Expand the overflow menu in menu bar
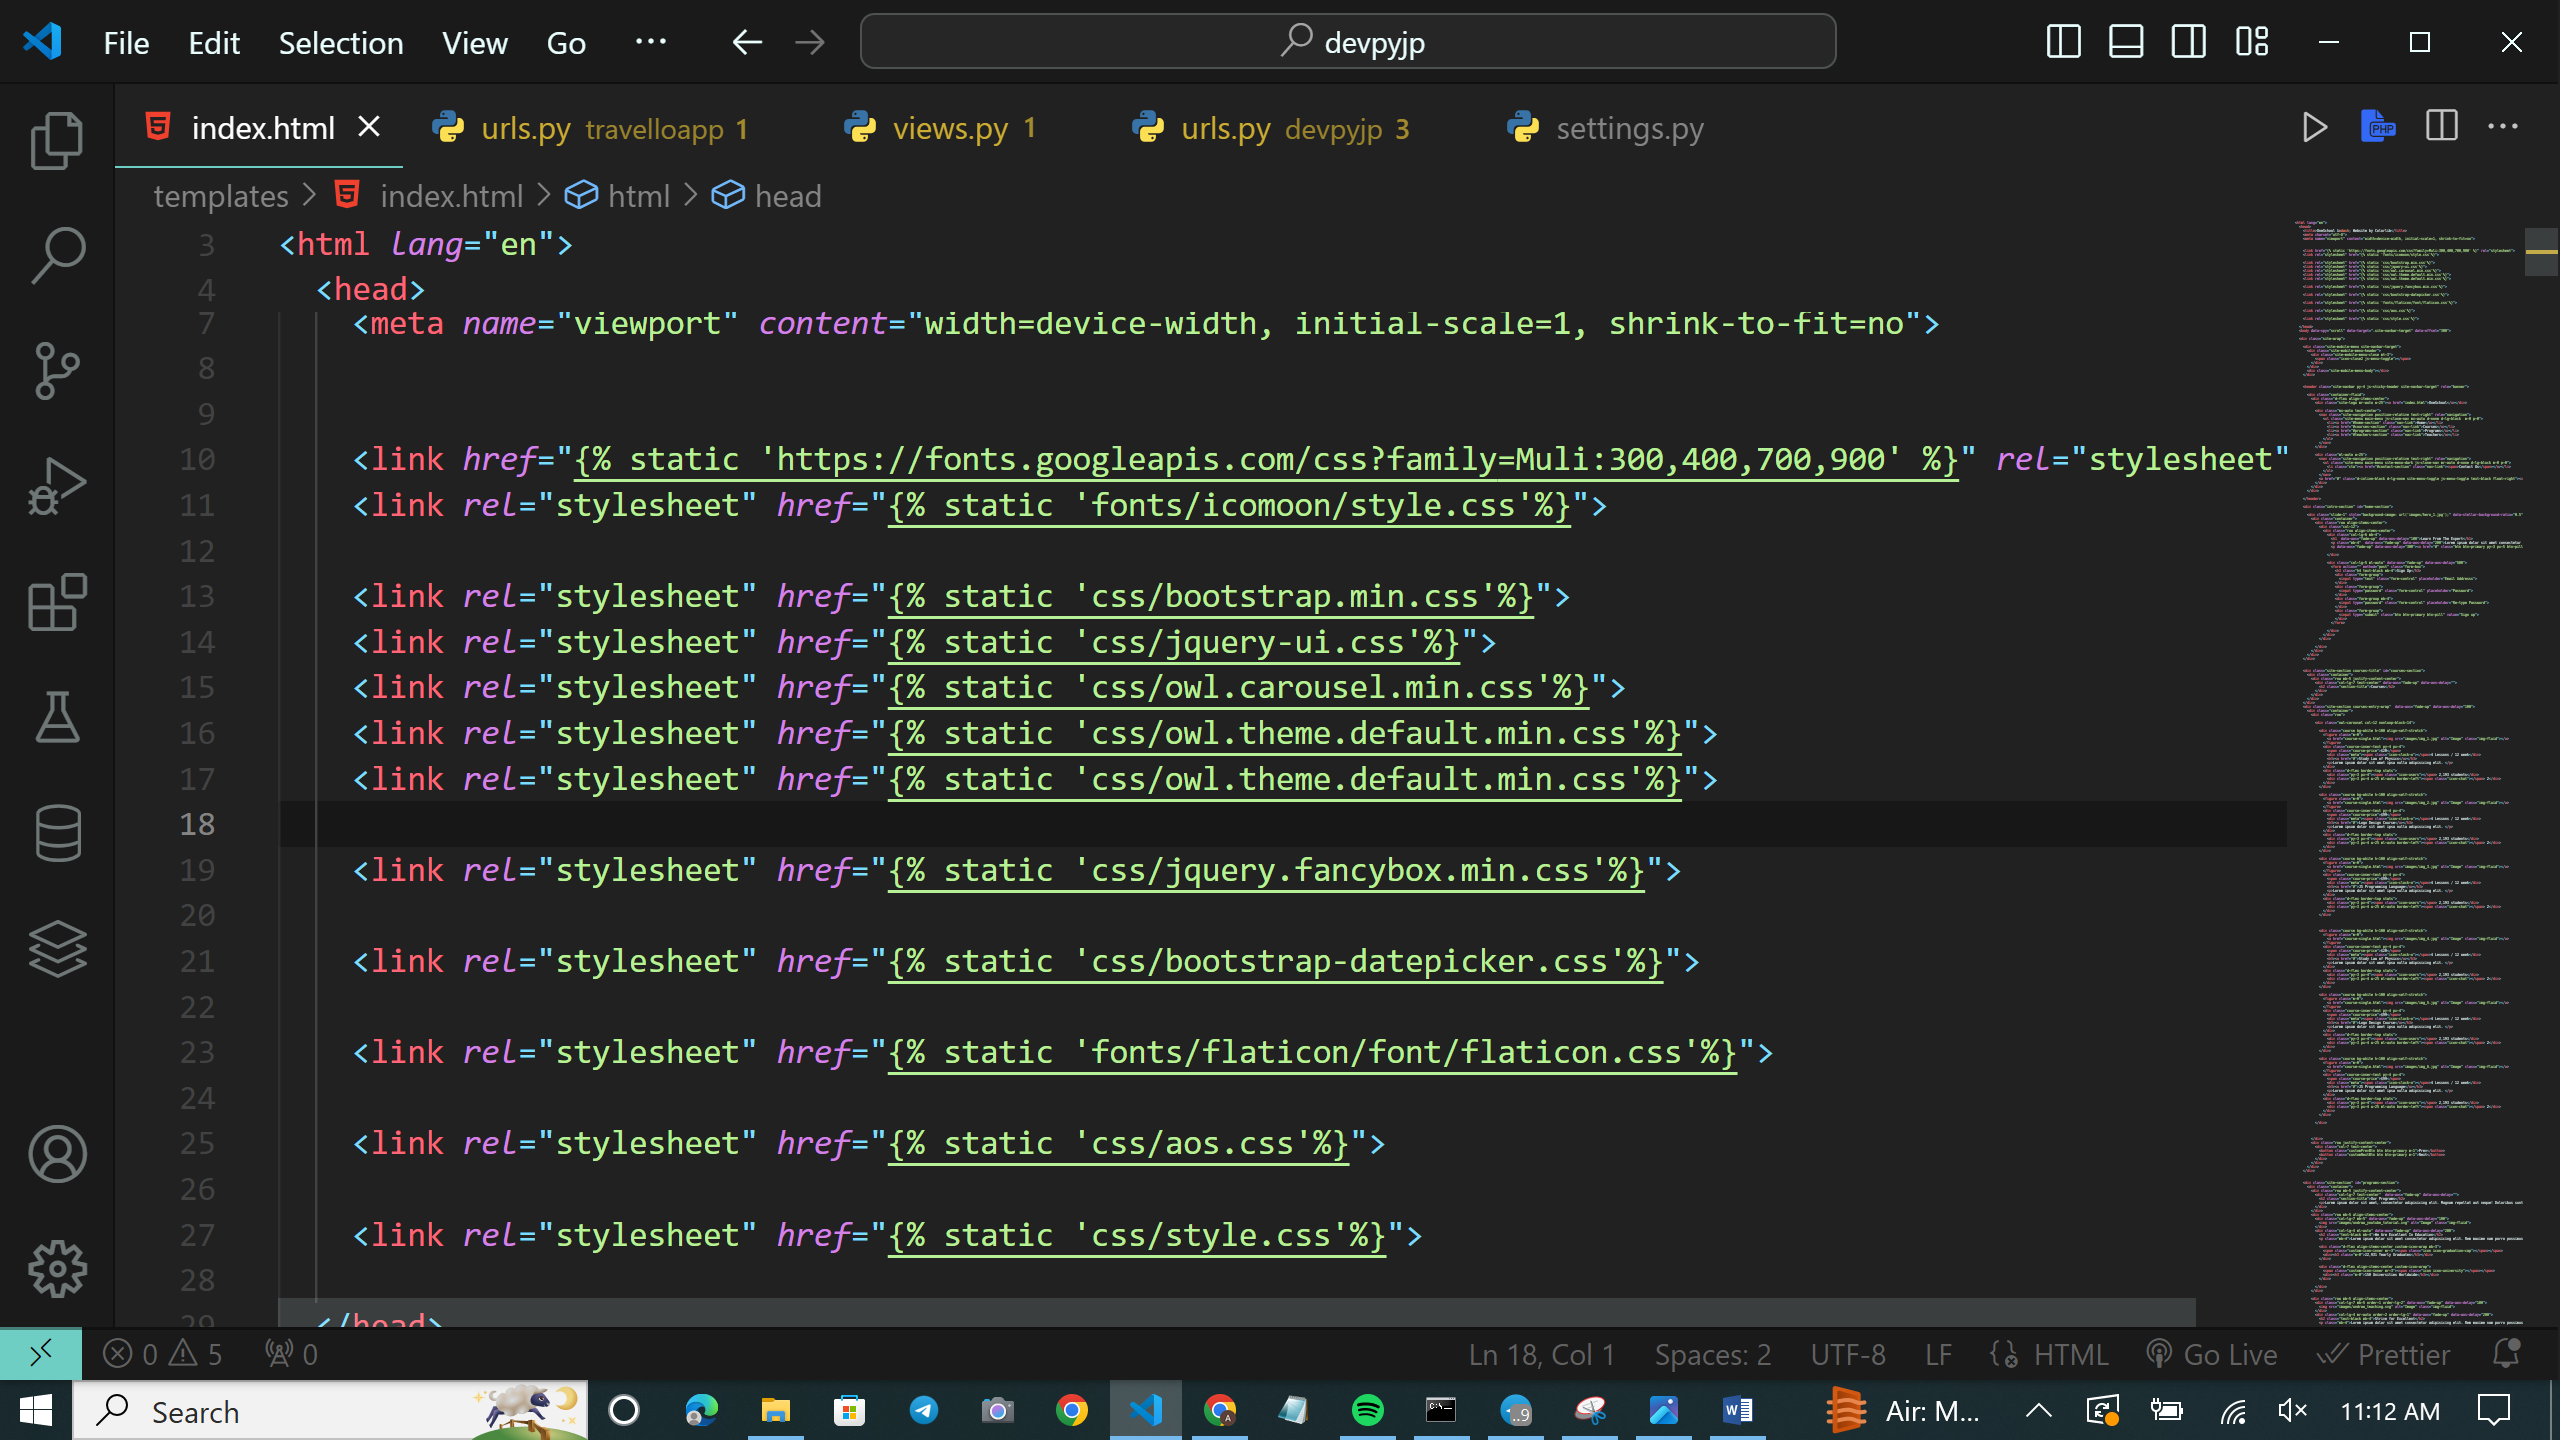 [650, 42]
